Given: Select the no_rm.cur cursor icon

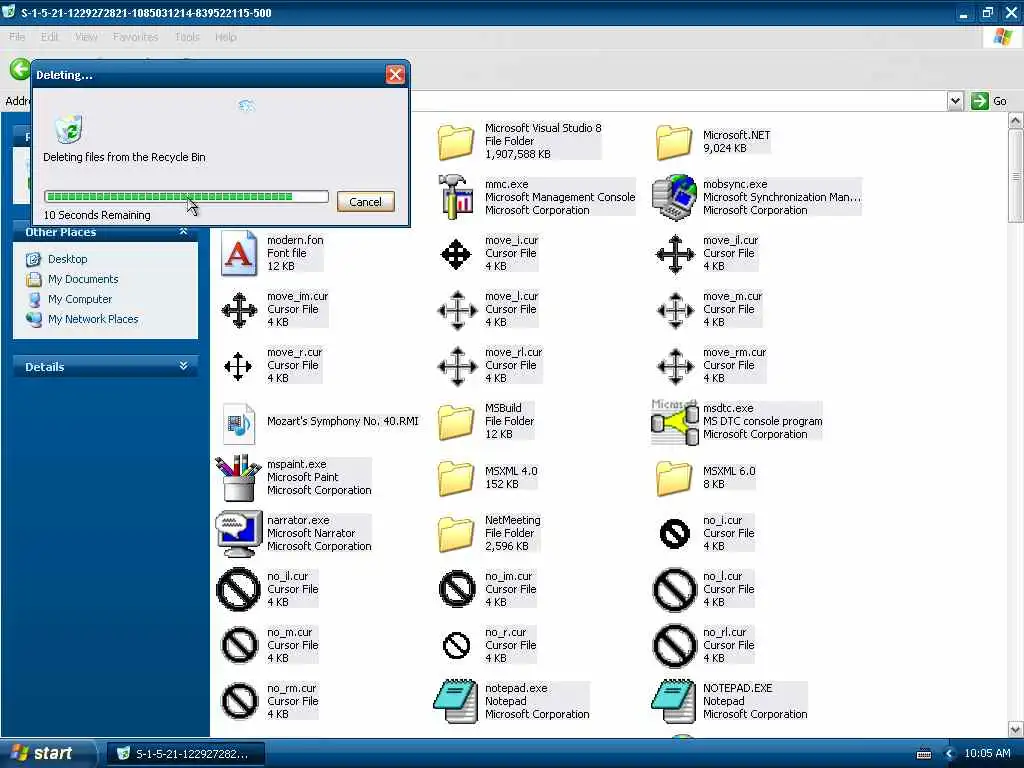Looking at the screenshot, I should click(x=240, y=701).
